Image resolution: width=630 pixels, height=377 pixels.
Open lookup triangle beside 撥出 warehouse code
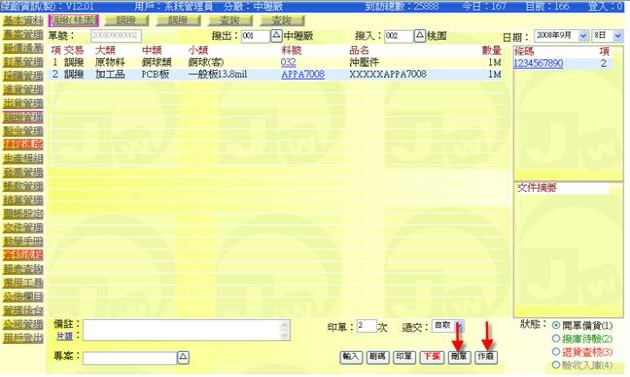tap(276, 36)
